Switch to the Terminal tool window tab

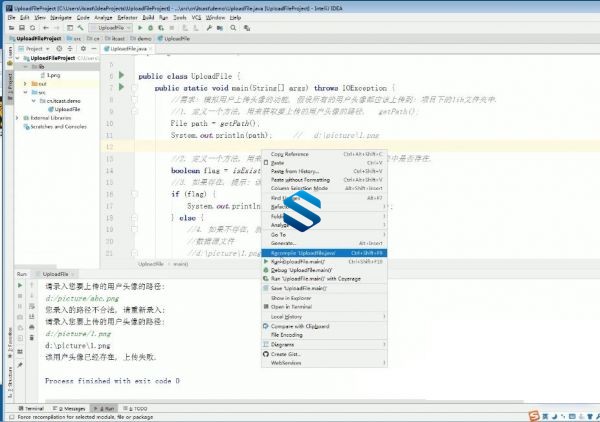[31, 408]
